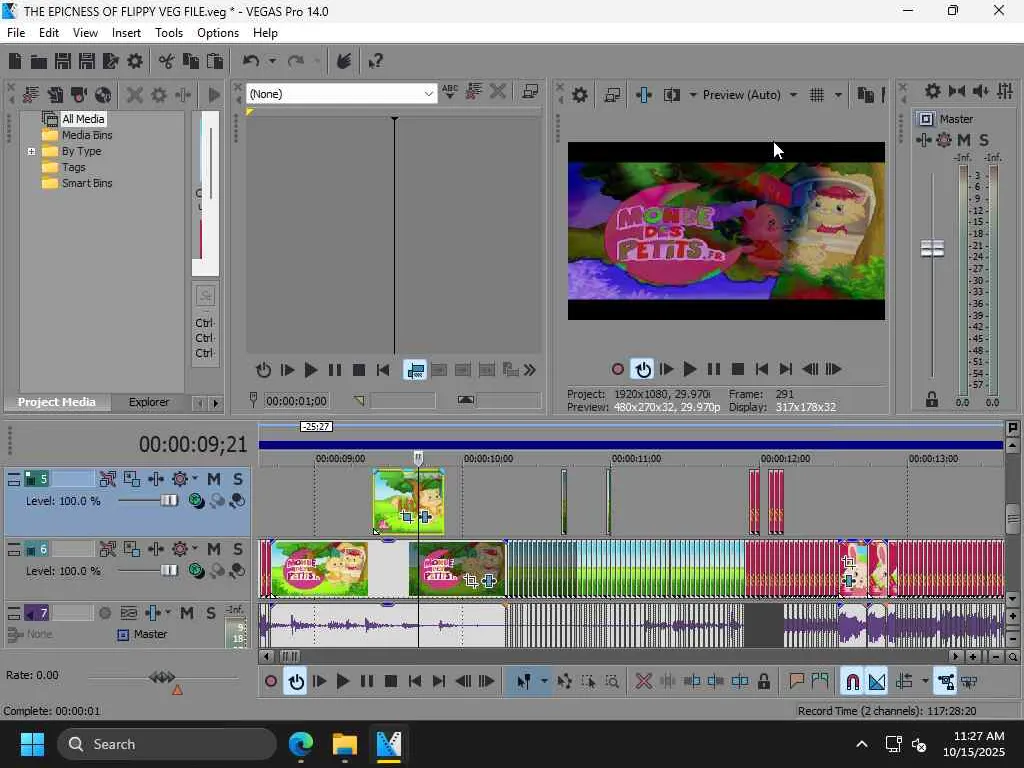Open Video Preview project settings gear
The width and height of the screenshot is (1024, 768).
click(x=579, y=95)
